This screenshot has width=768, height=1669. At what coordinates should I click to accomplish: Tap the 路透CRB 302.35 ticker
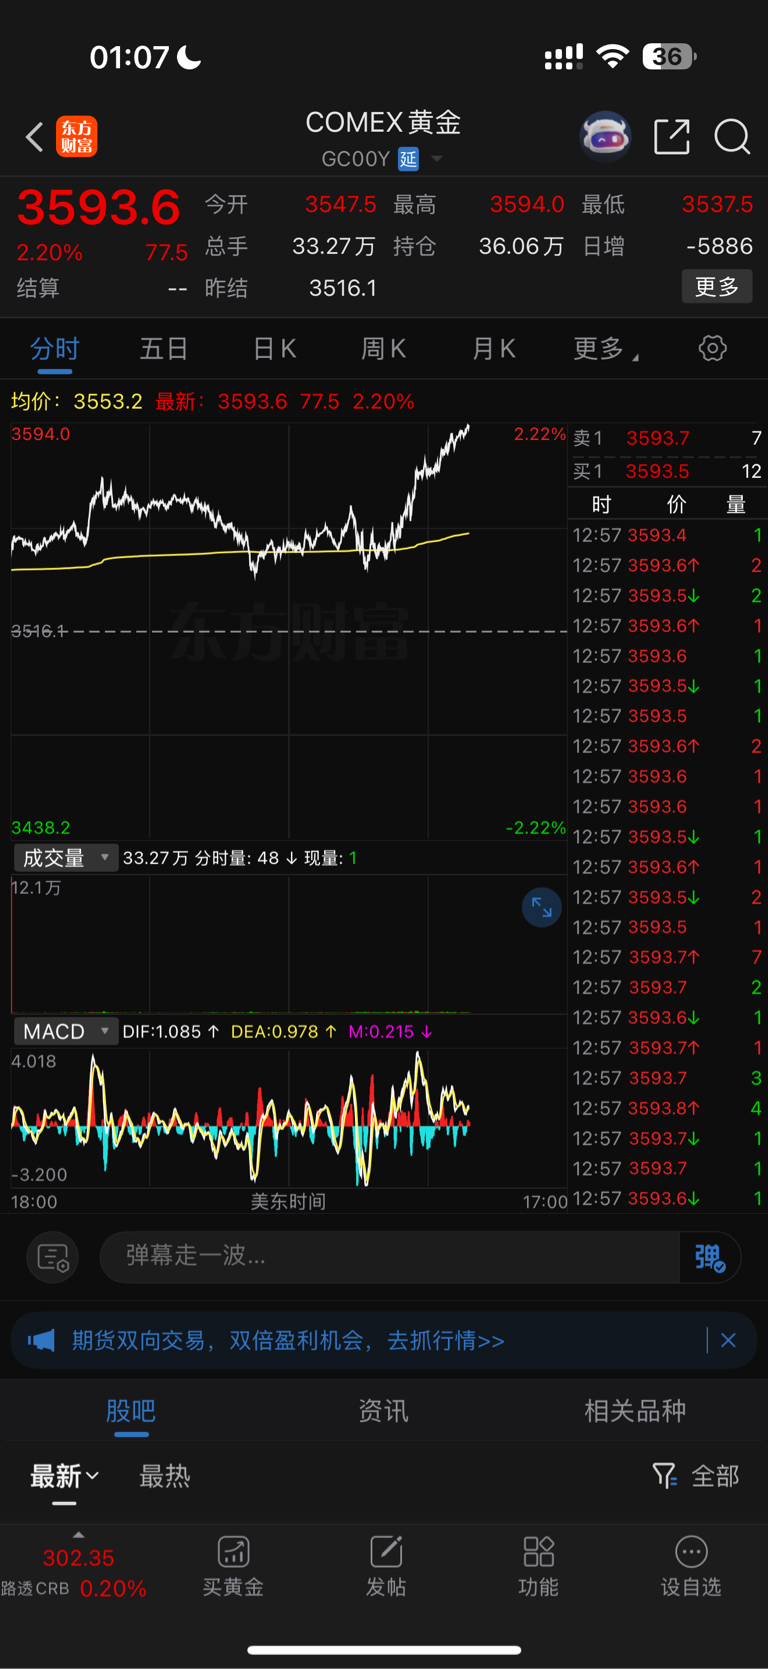point(74,1573)
